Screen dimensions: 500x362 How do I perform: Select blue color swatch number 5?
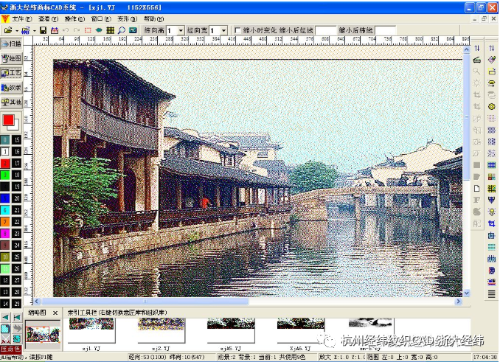[5, 198]
